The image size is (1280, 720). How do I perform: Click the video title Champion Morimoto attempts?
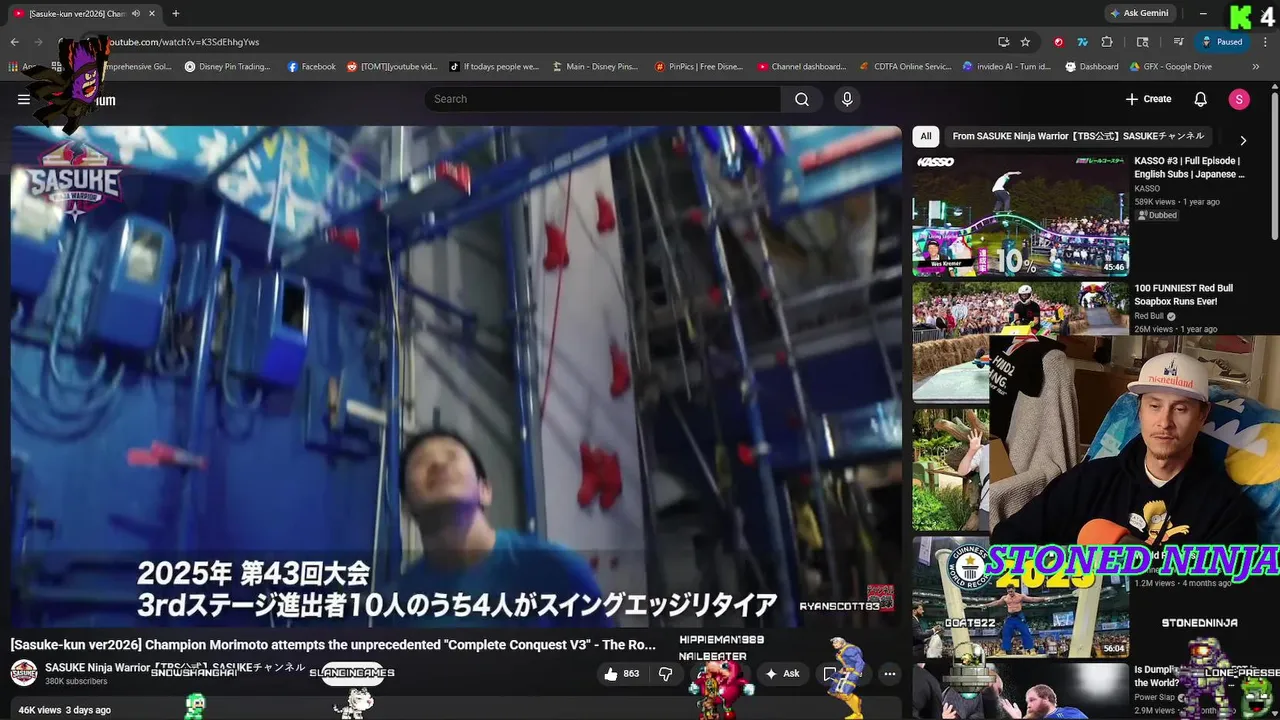click(333, 644)
